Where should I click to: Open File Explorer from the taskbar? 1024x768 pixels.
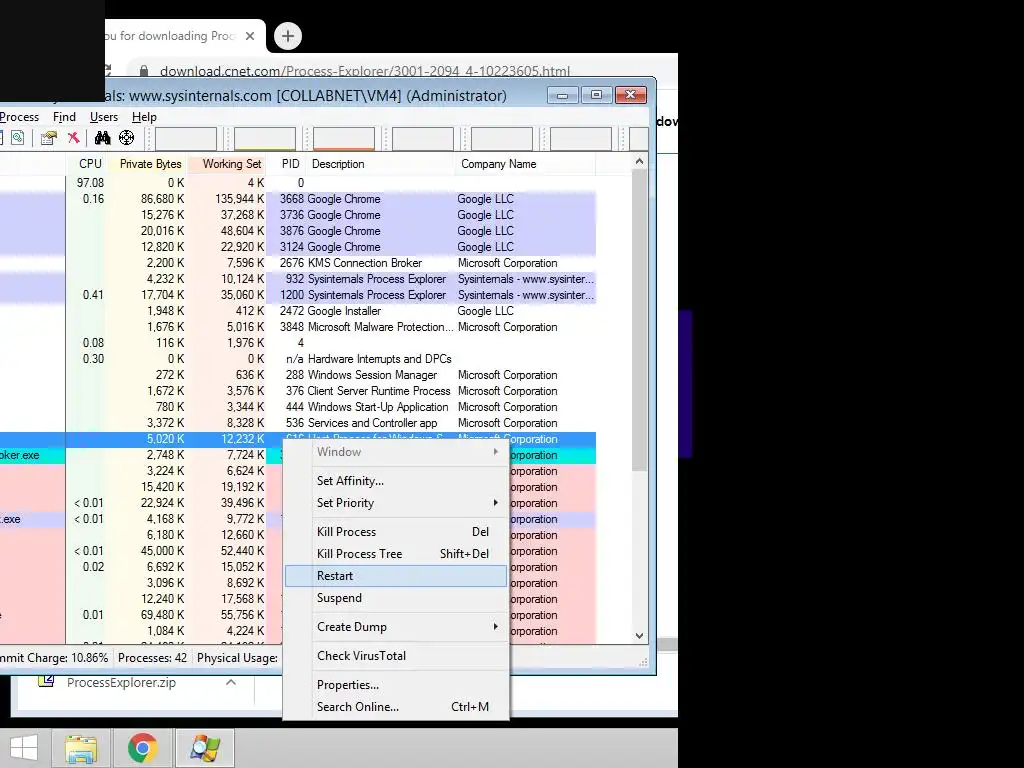click(80, 748)
